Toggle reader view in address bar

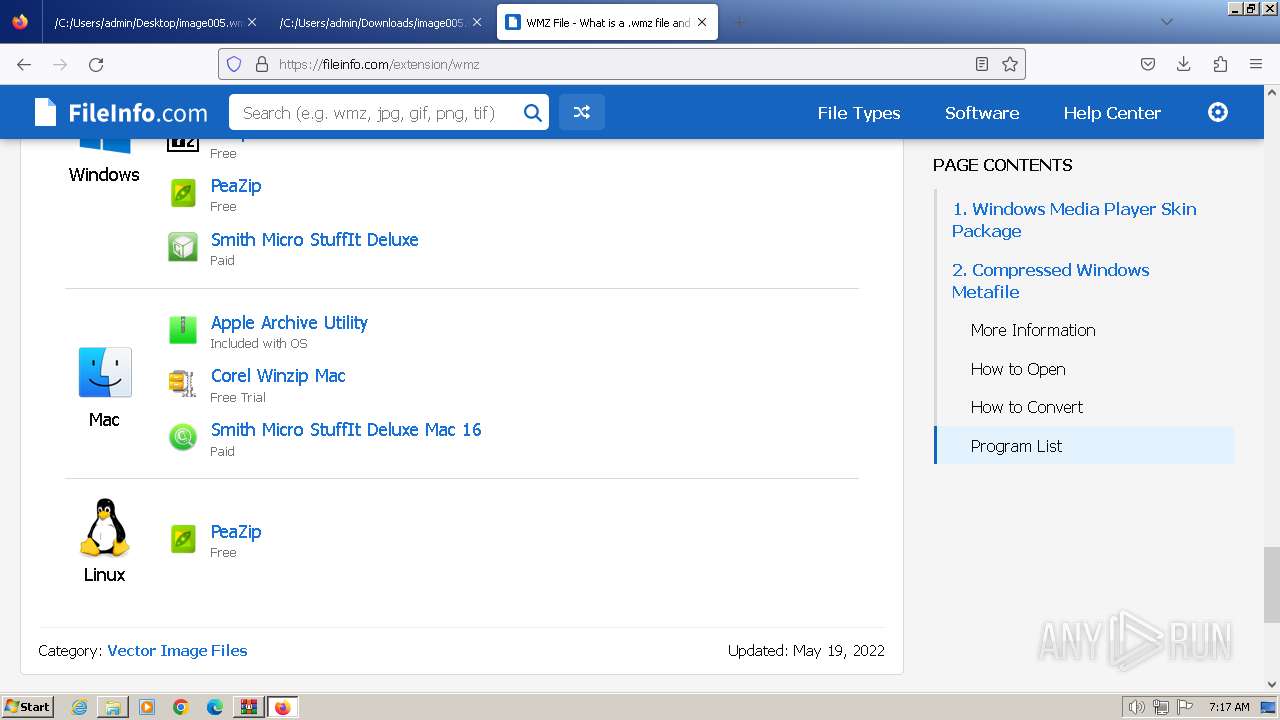[x=982, y=64]
